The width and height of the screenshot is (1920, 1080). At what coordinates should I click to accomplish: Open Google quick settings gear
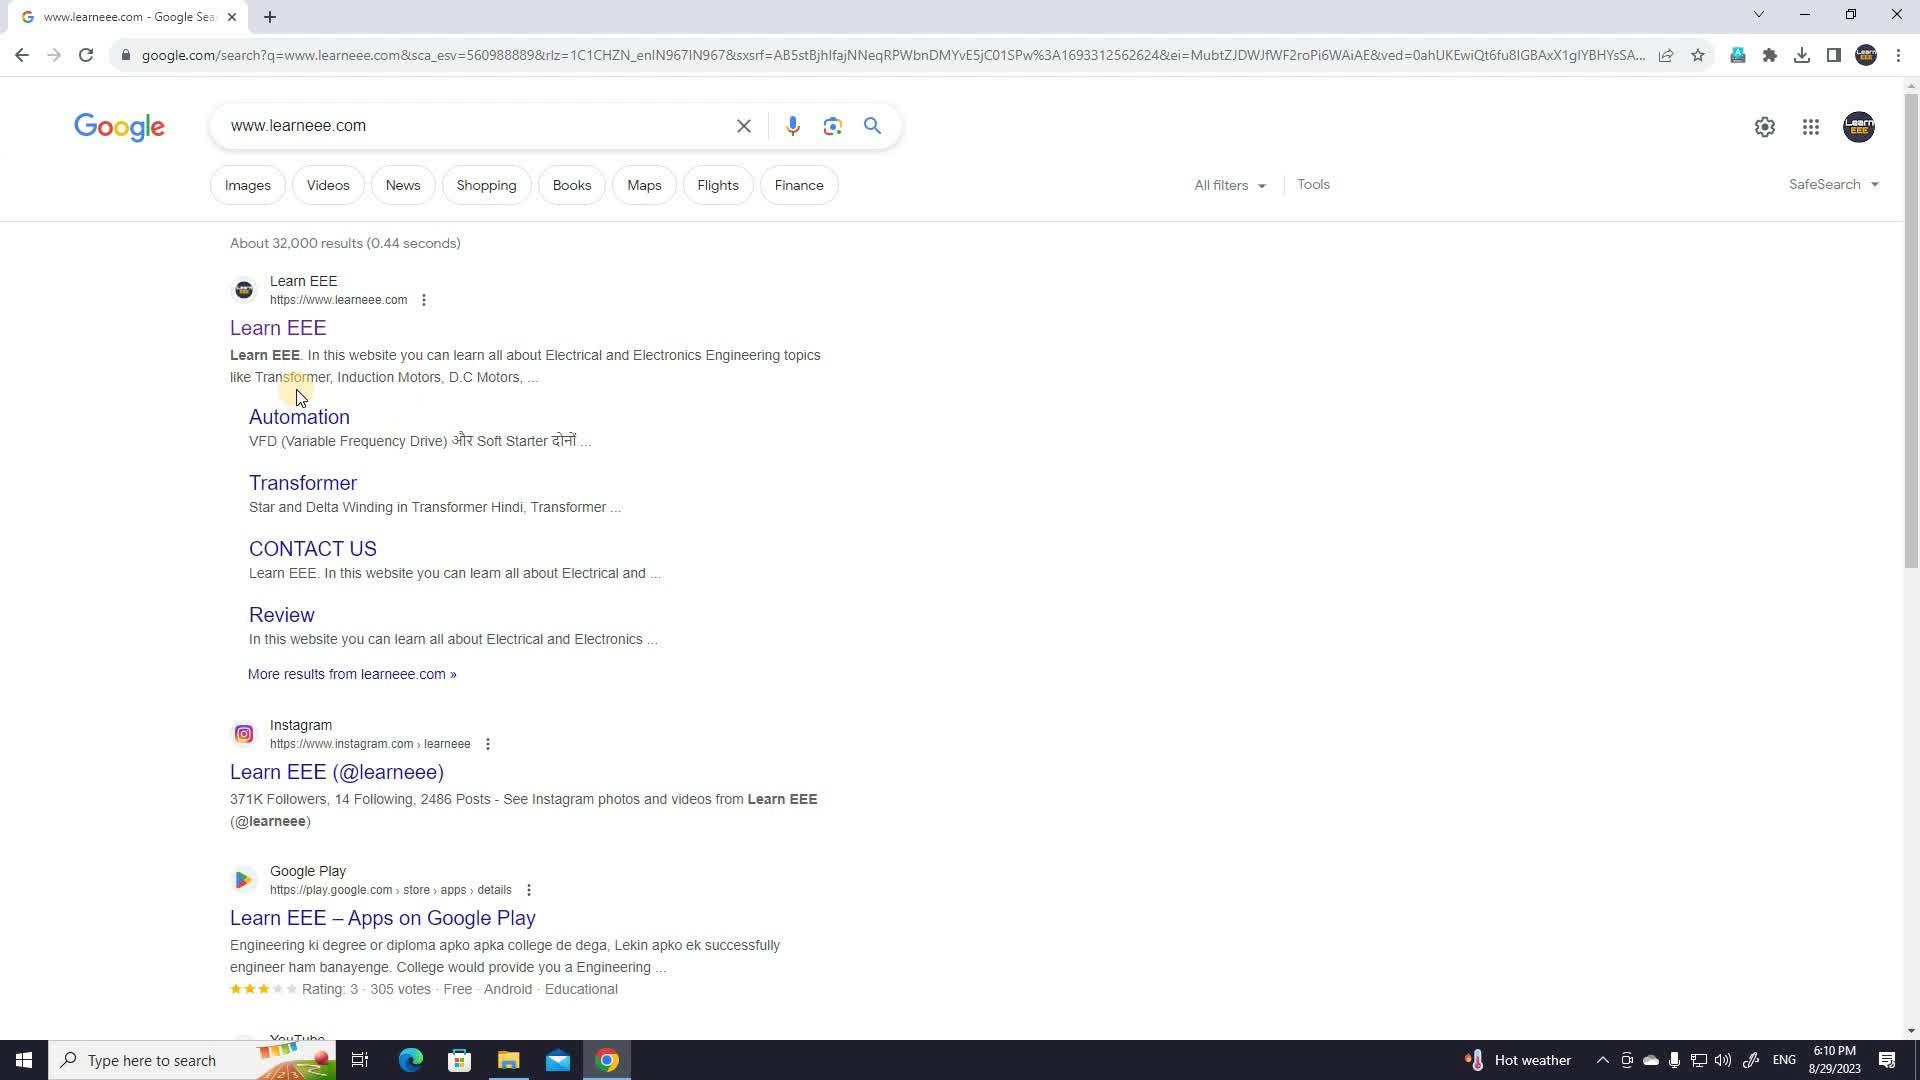pyautogui.click(x=1765, y=127)
